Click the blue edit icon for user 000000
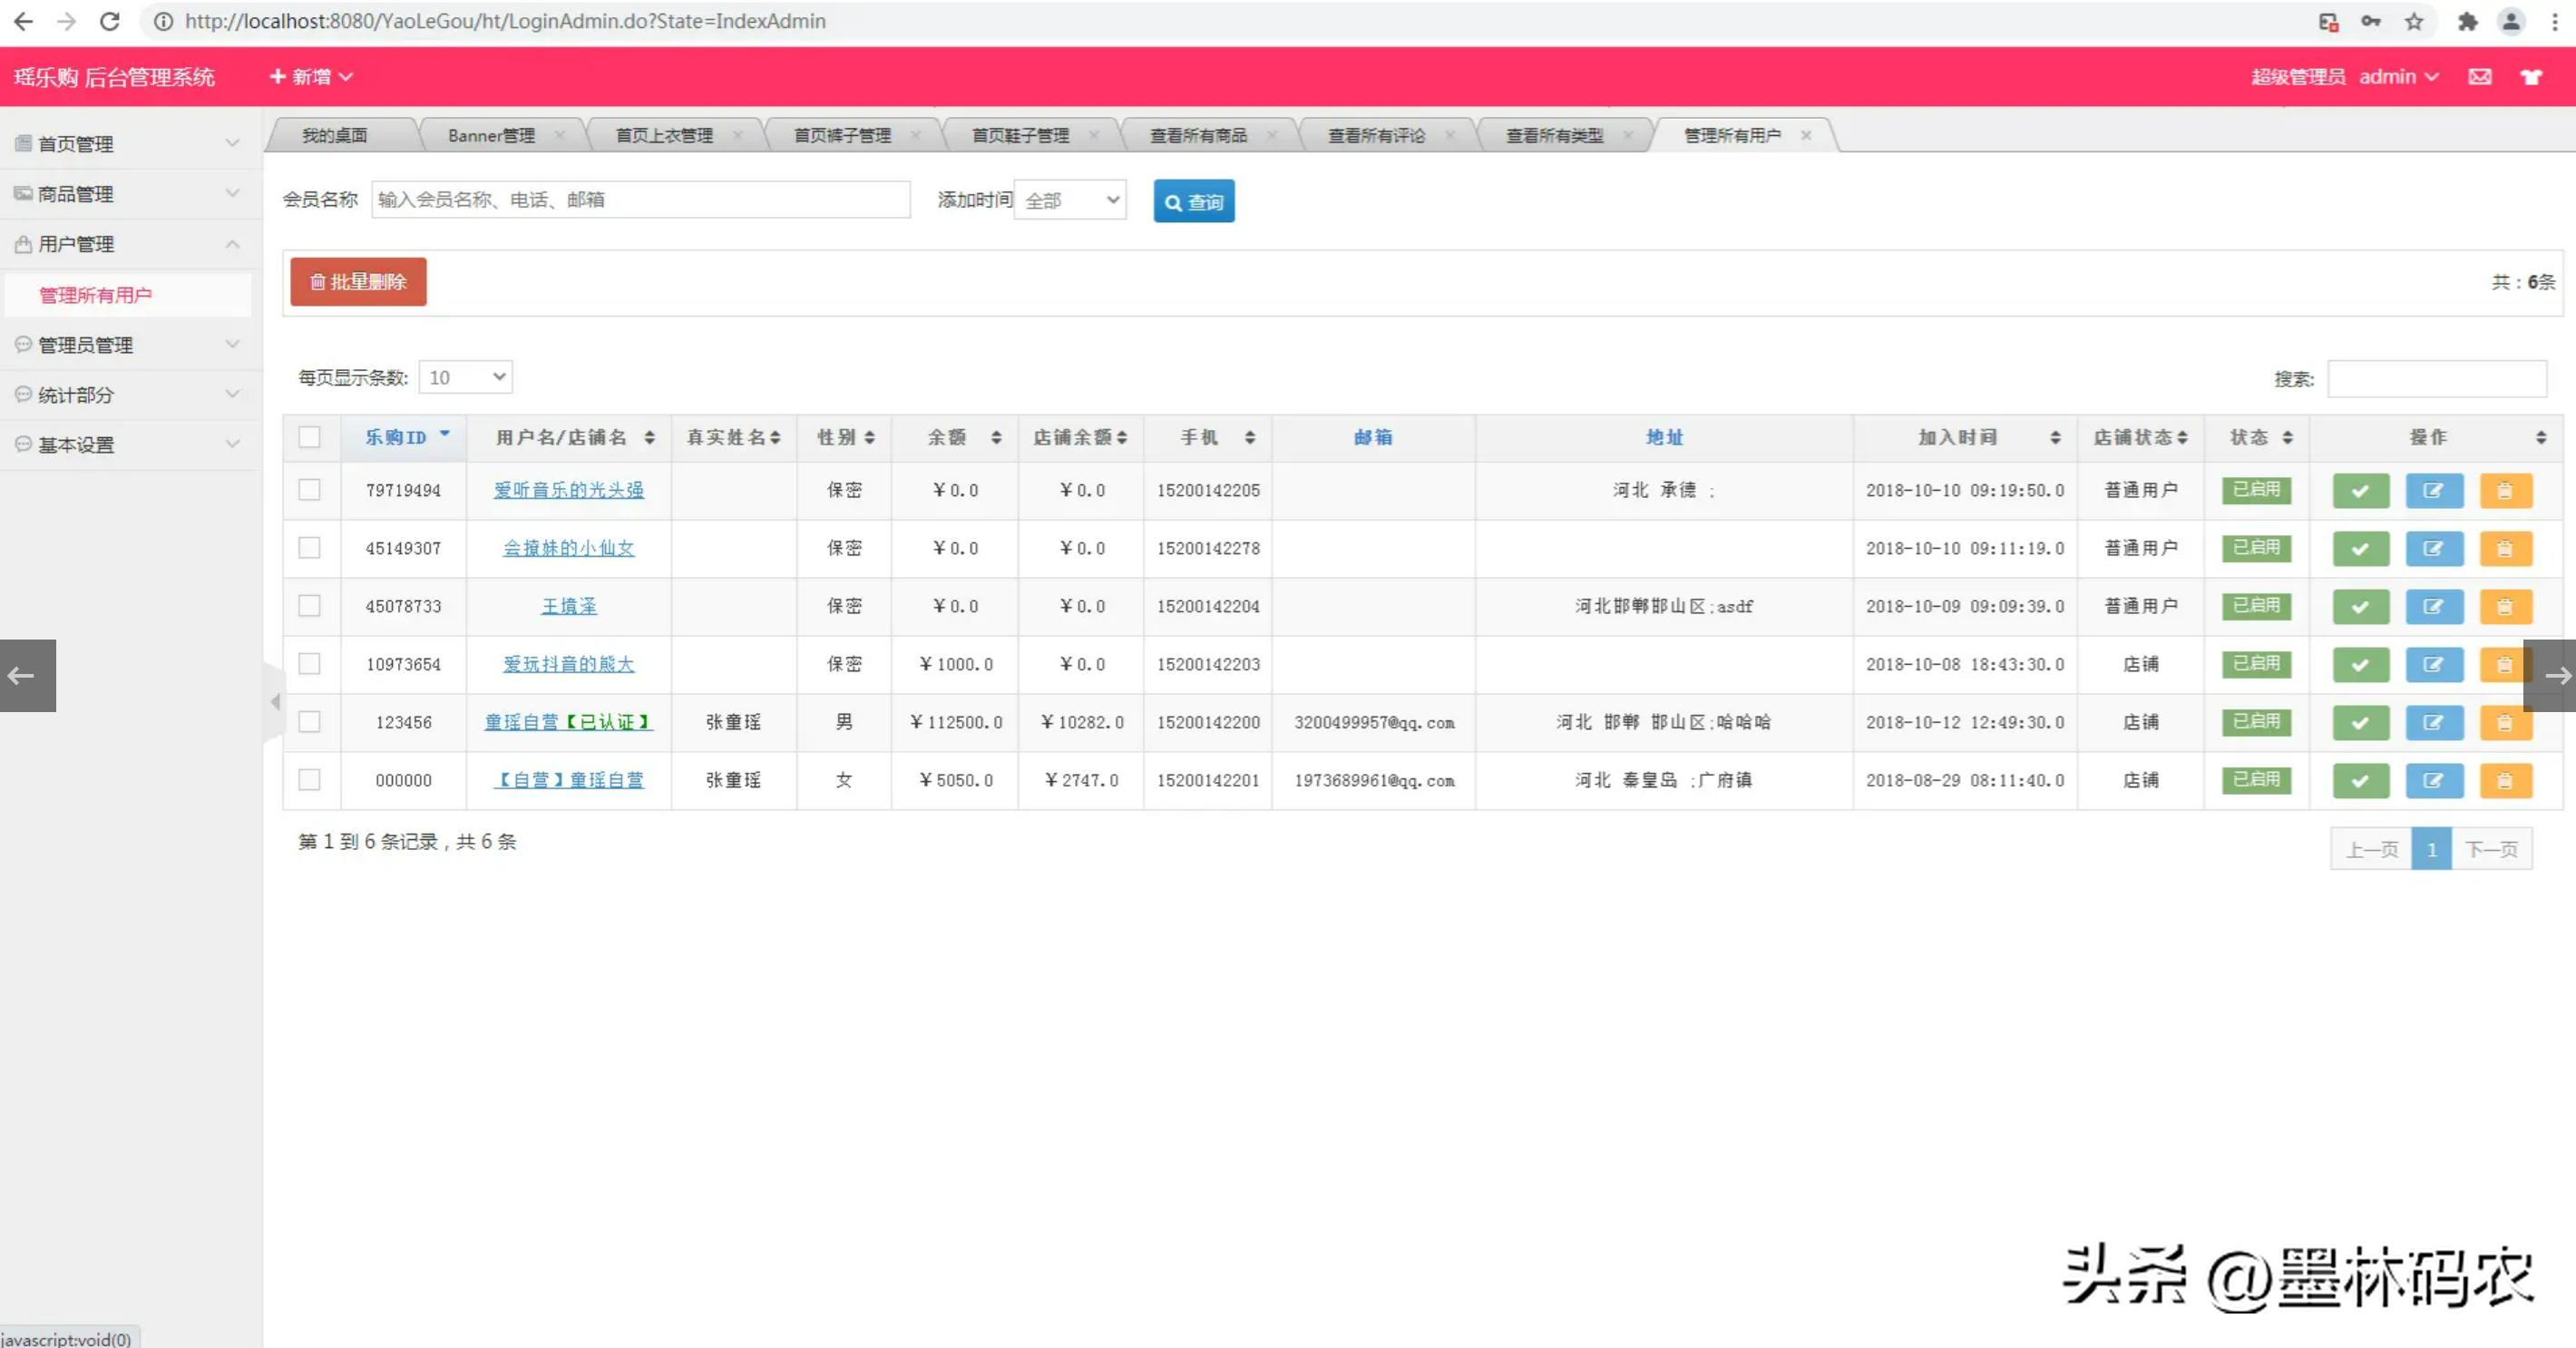The height and width of the screenshot is (1348, 2576). click(2433, 781)
